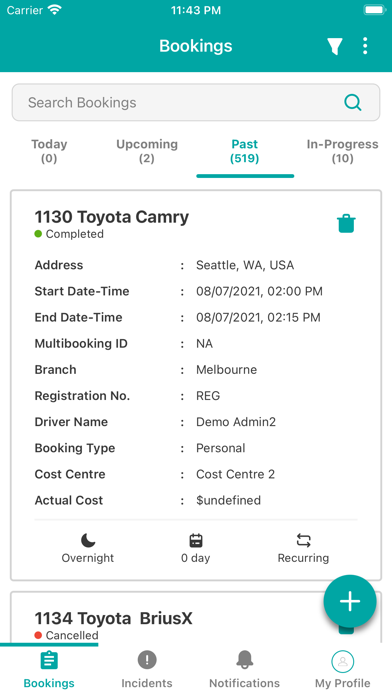Click the Overnight moon icon
The height and width of the screenshot is (696, 392).
88,540
